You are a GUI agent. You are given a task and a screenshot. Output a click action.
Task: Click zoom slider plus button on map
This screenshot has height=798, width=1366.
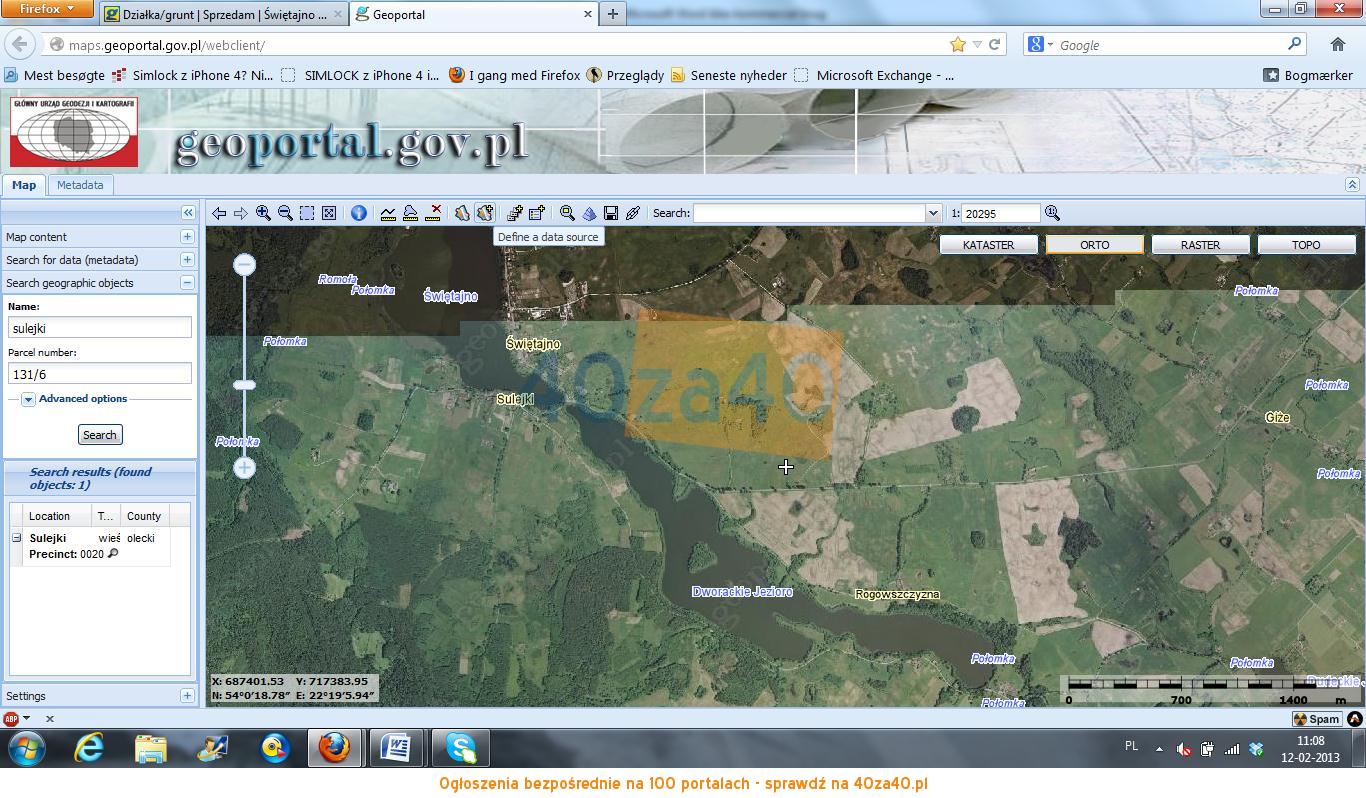(x=244, y=467)
